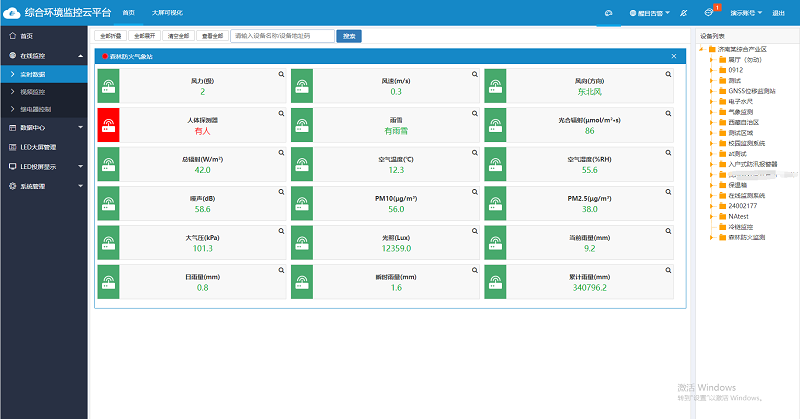Open magnifier icon on 总辐射(W/m²) card
Image resolution: width=800 pixels, height=419 pixels.
[x=281, y=153]
